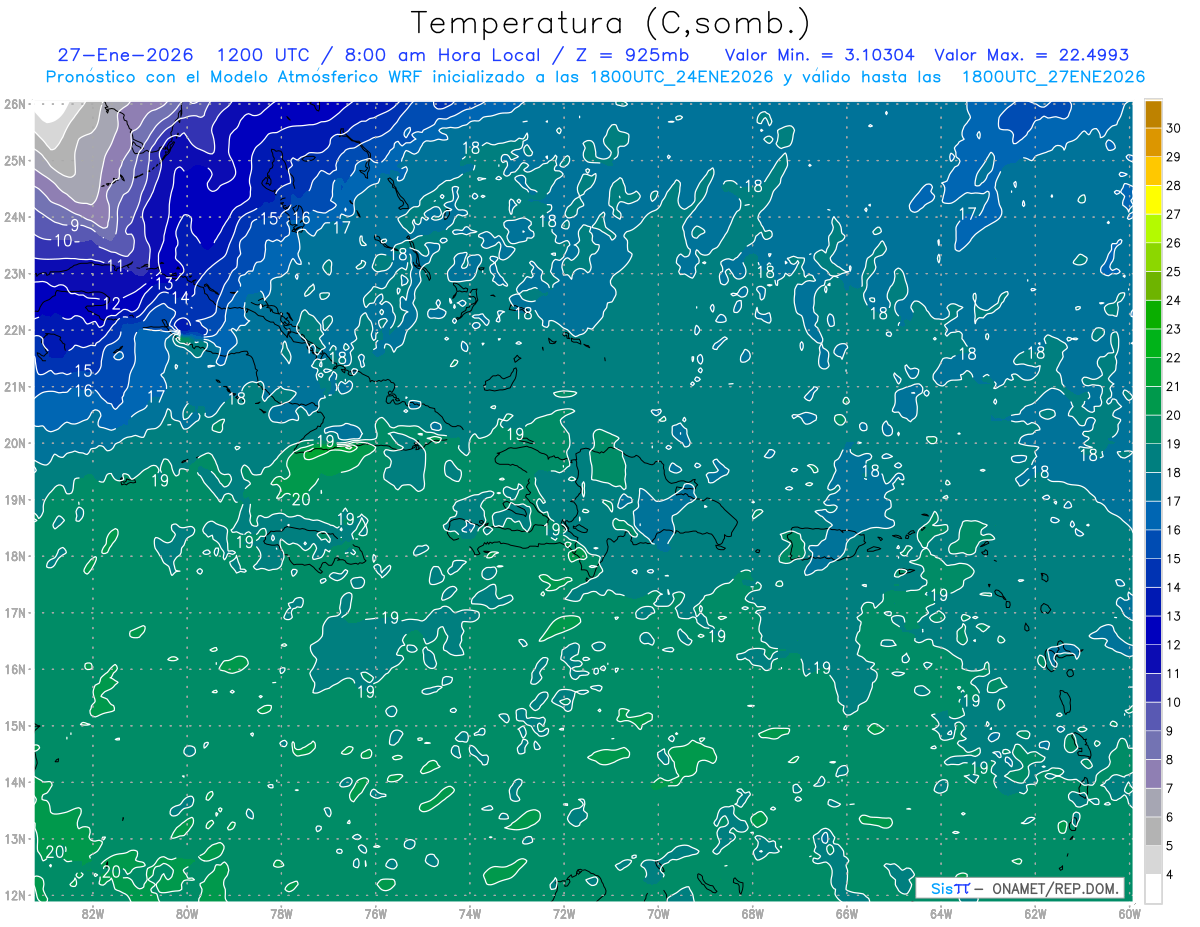Click the contour label 14 on the map
This screenshot has width=1200, height=927.
coord(180,297)
